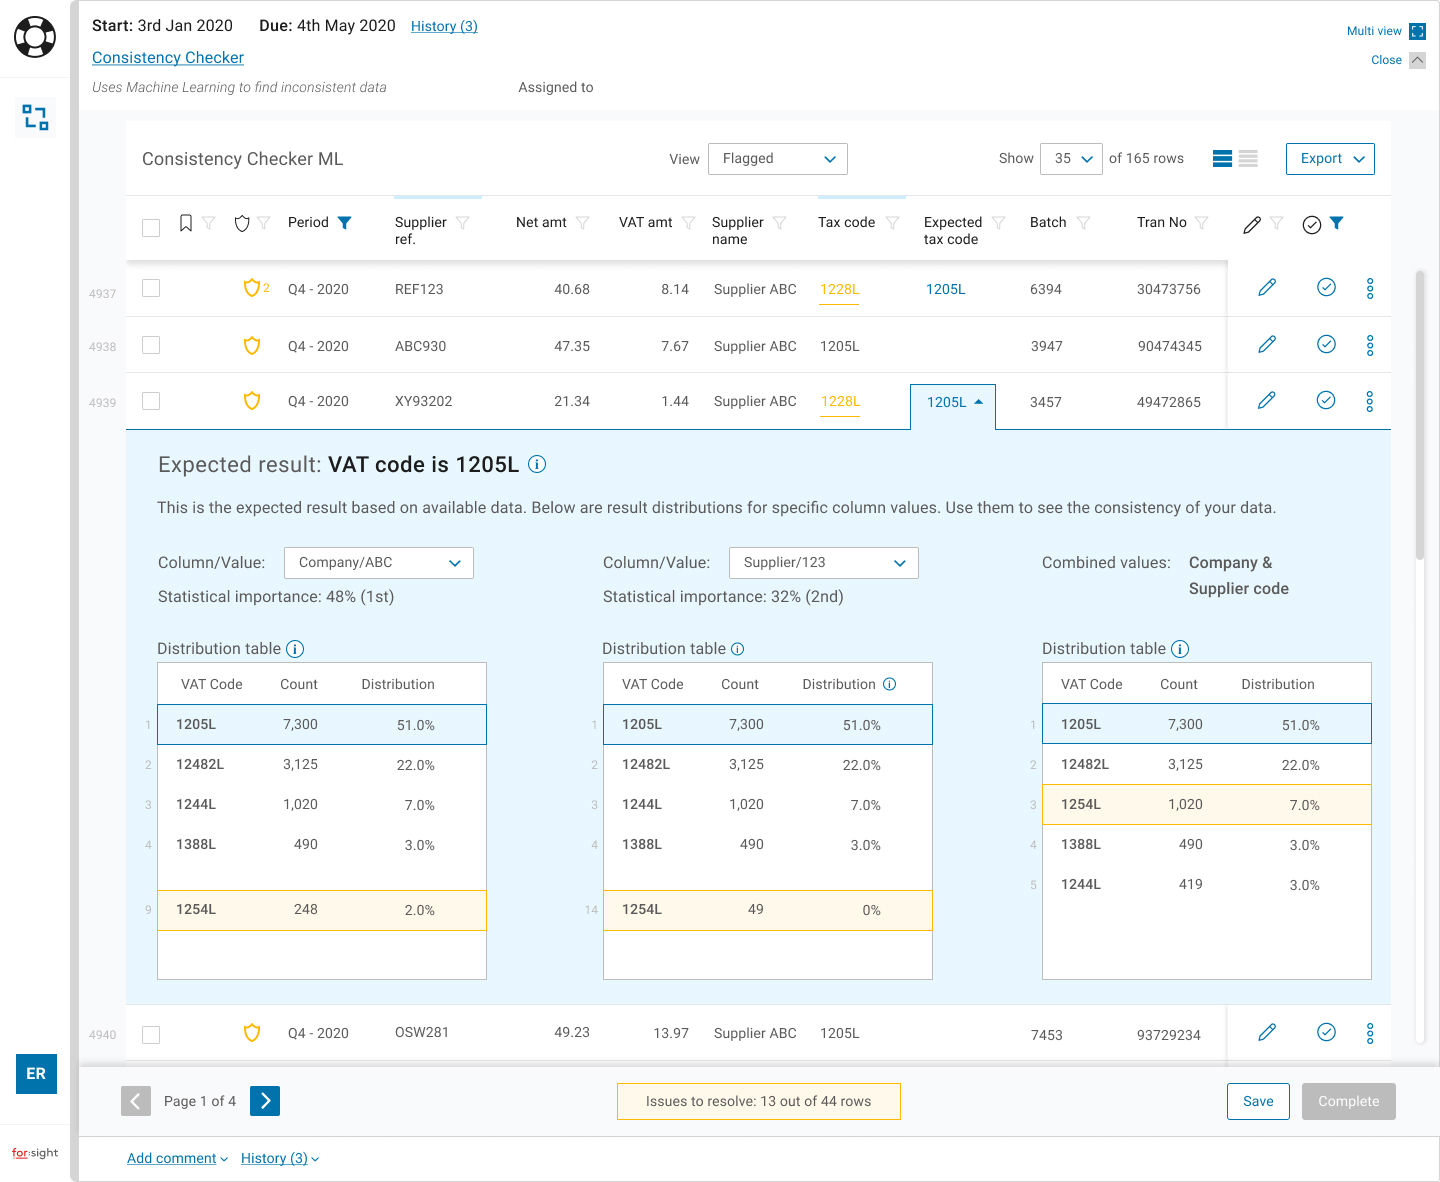This screenshot has width=1440, height=1182.
Task: Open three-dot menu for row XY93202
Action: [1369, 401]
